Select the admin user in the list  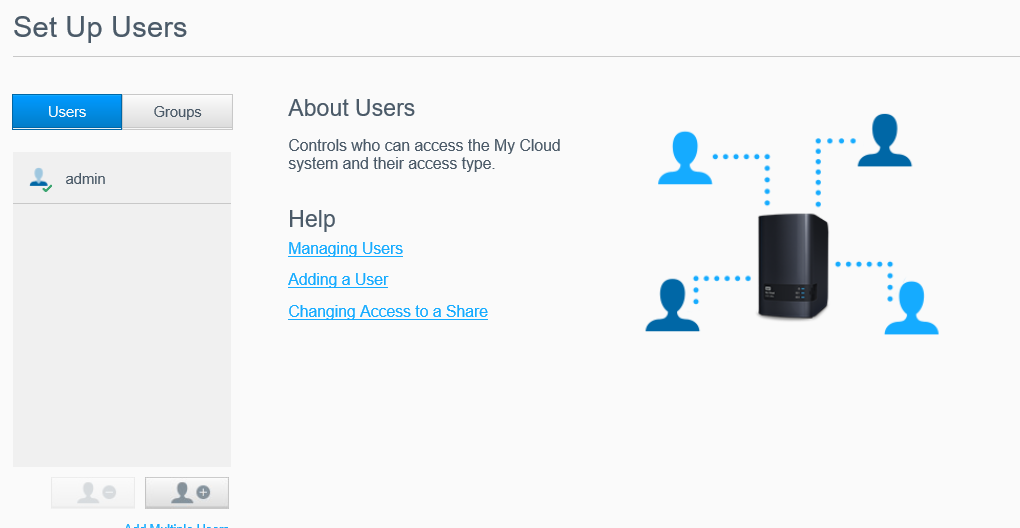pyautogui.click(x=85, y=179)
